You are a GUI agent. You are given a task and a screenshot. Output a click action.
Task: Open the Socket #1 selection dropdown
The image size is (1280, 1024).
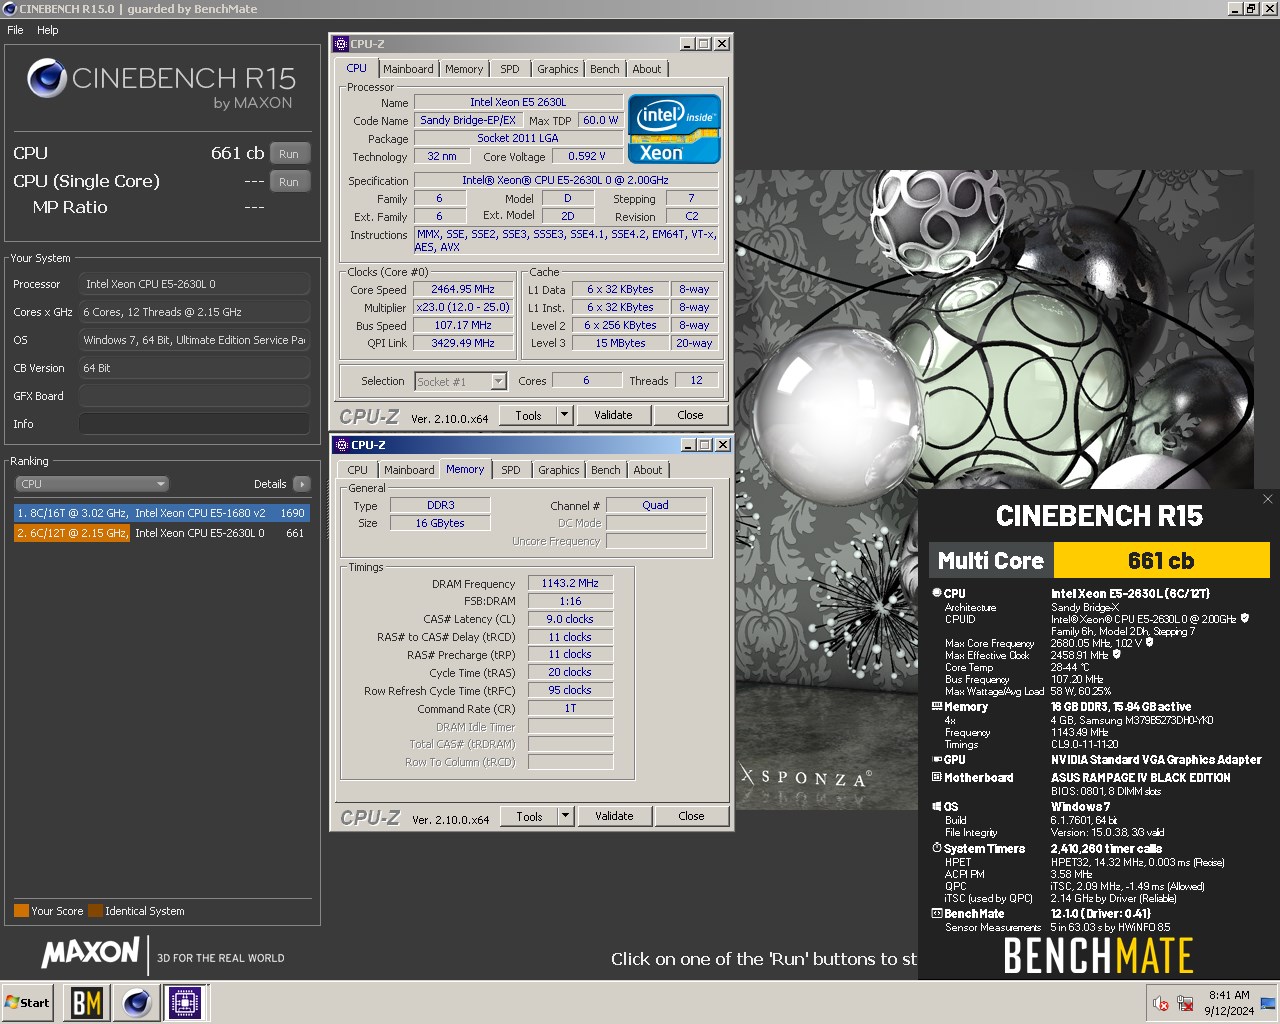461,382
